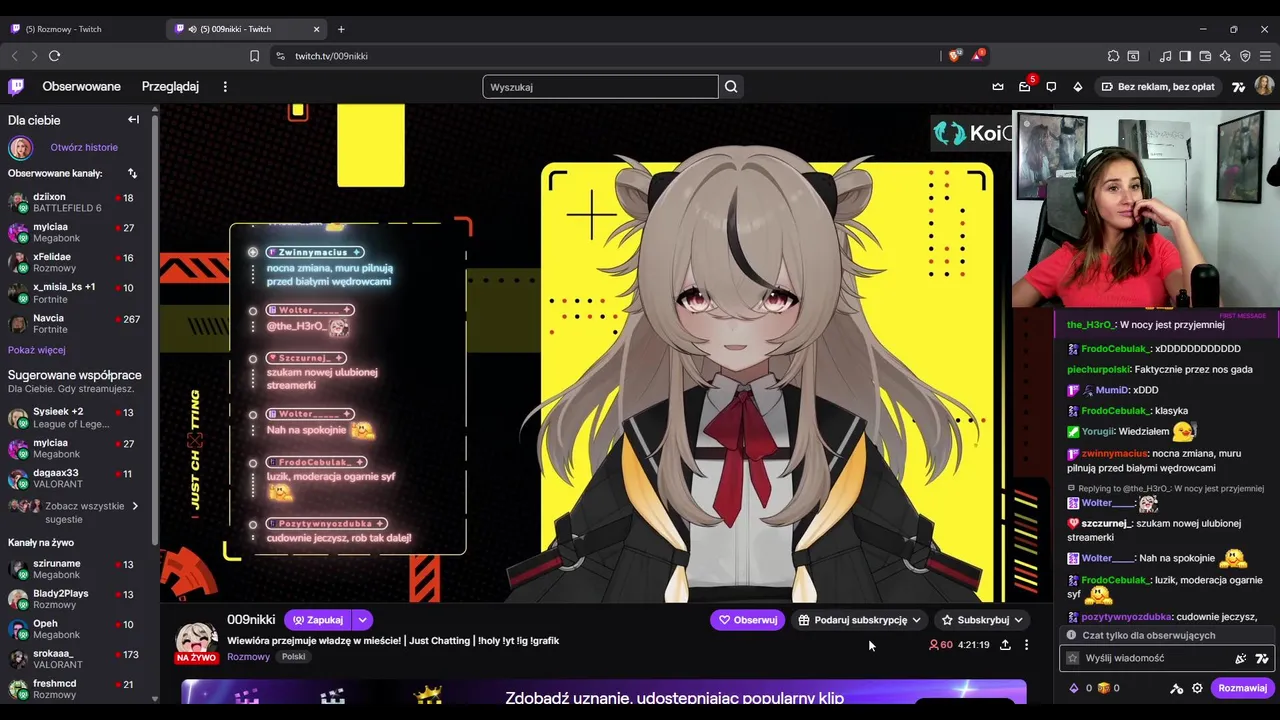
Task: Click 009nikki channel avatar with NA ŻYWO
Action: click(197, 642)
